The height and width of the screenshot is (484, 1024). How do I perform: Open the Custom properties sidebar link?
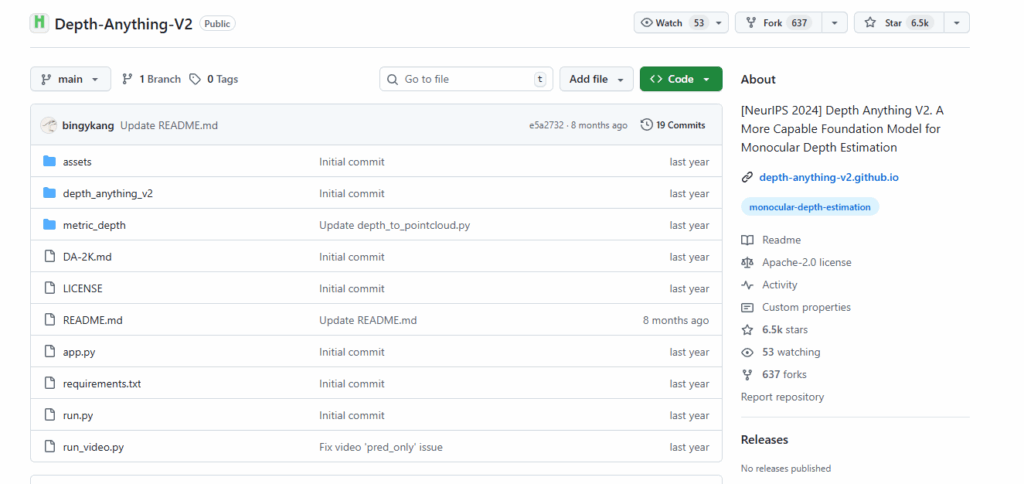(807, 307)
